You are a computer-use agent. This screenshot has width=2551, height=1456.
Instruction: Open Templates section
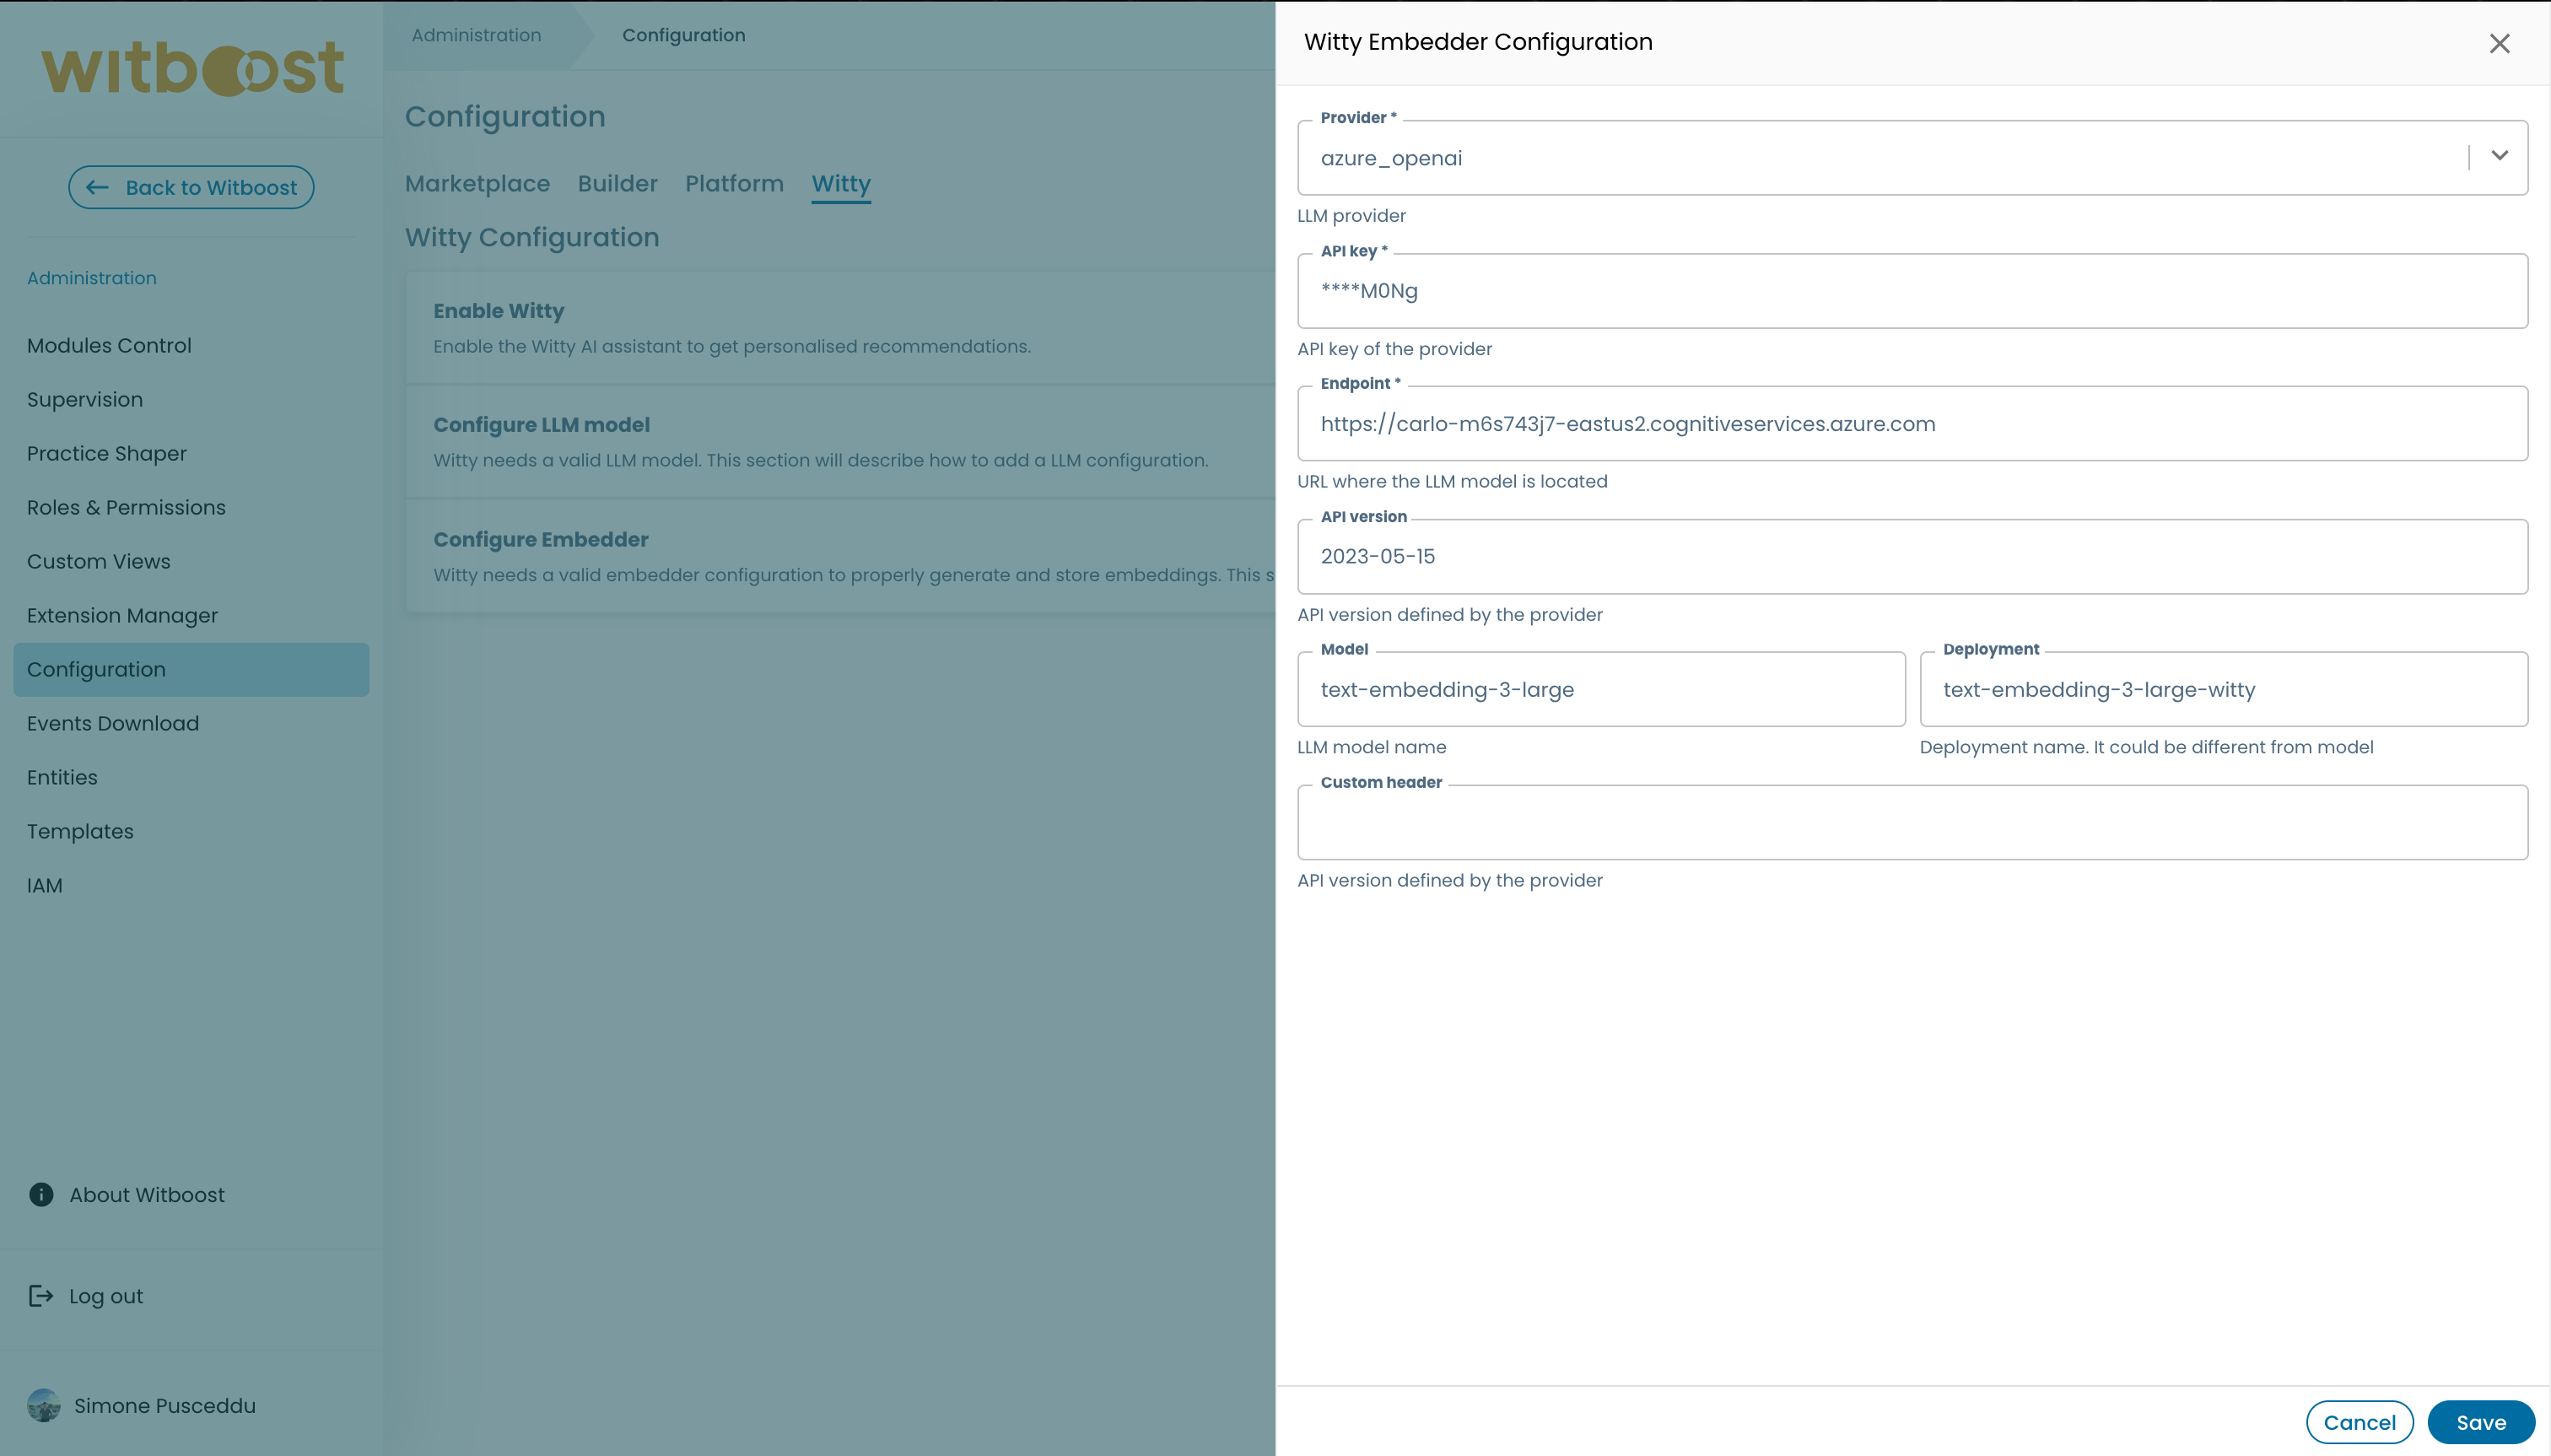(x=191, y=831)
